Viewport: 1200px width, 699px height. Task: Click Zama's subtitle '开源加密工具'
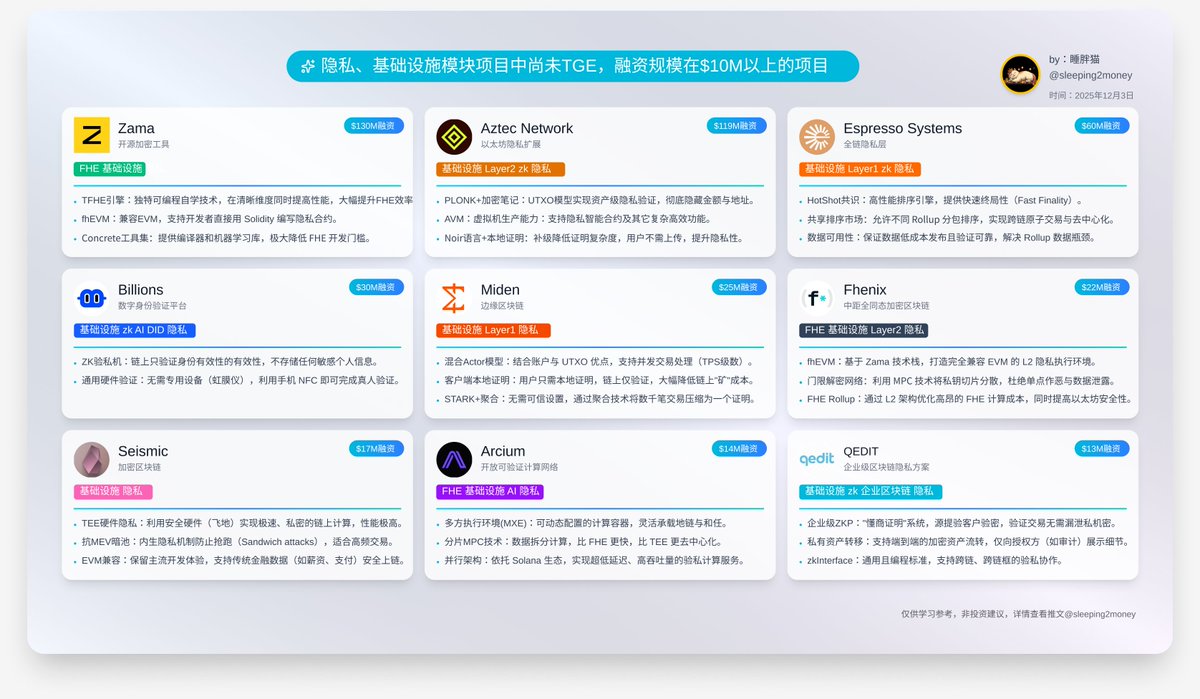point(143,144)
